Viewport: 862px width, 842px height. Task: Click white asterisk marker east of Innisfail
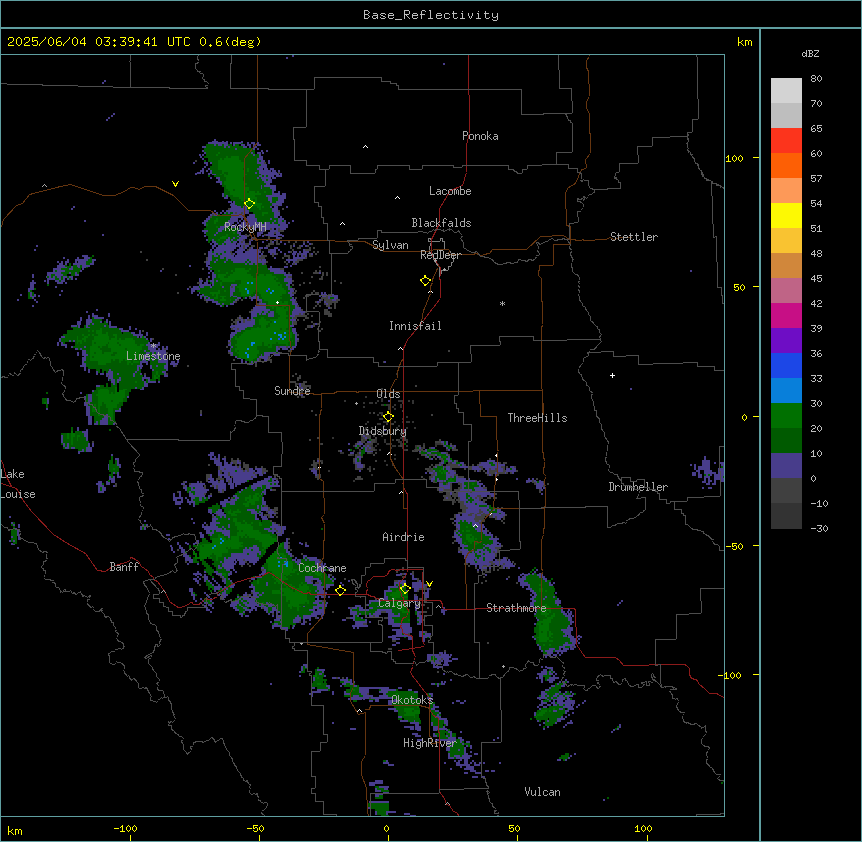[502, 303]
